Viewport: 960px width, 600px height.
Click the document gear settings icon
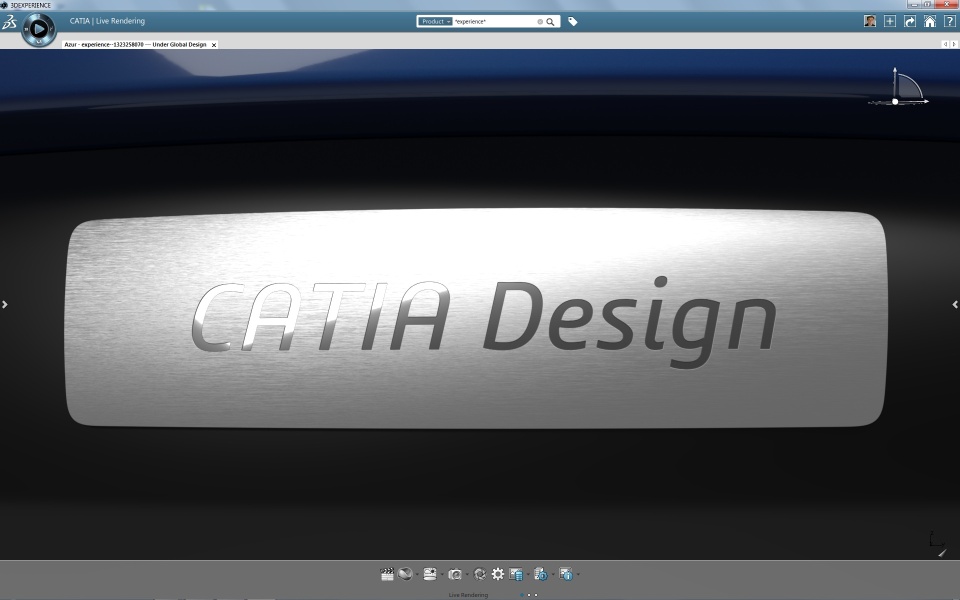(x=541, y=574)
